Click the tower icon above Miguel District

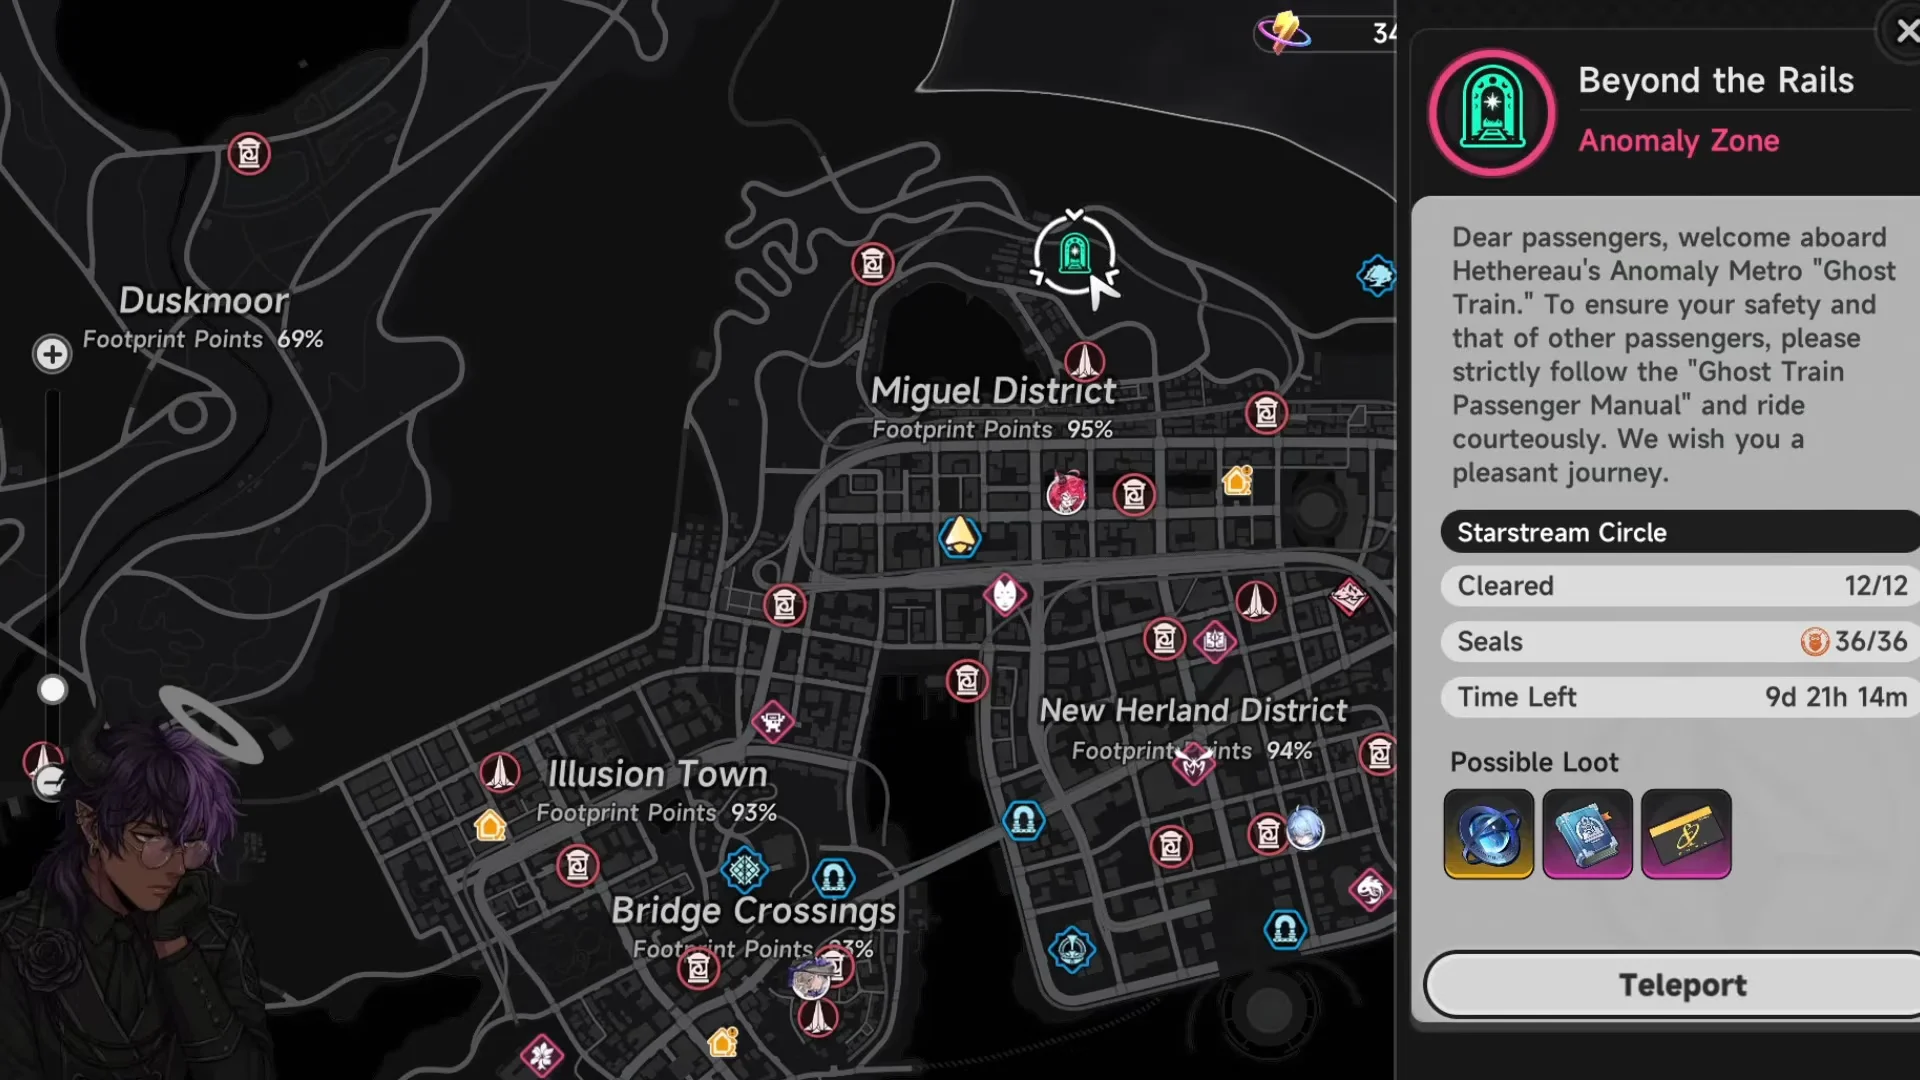click(x=1084, y=361)
